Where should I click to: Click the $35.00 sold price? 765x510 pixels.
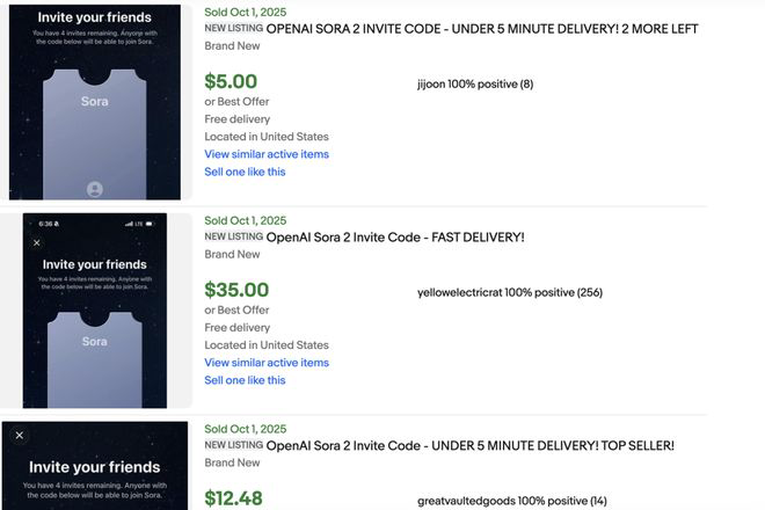(236, 290)
